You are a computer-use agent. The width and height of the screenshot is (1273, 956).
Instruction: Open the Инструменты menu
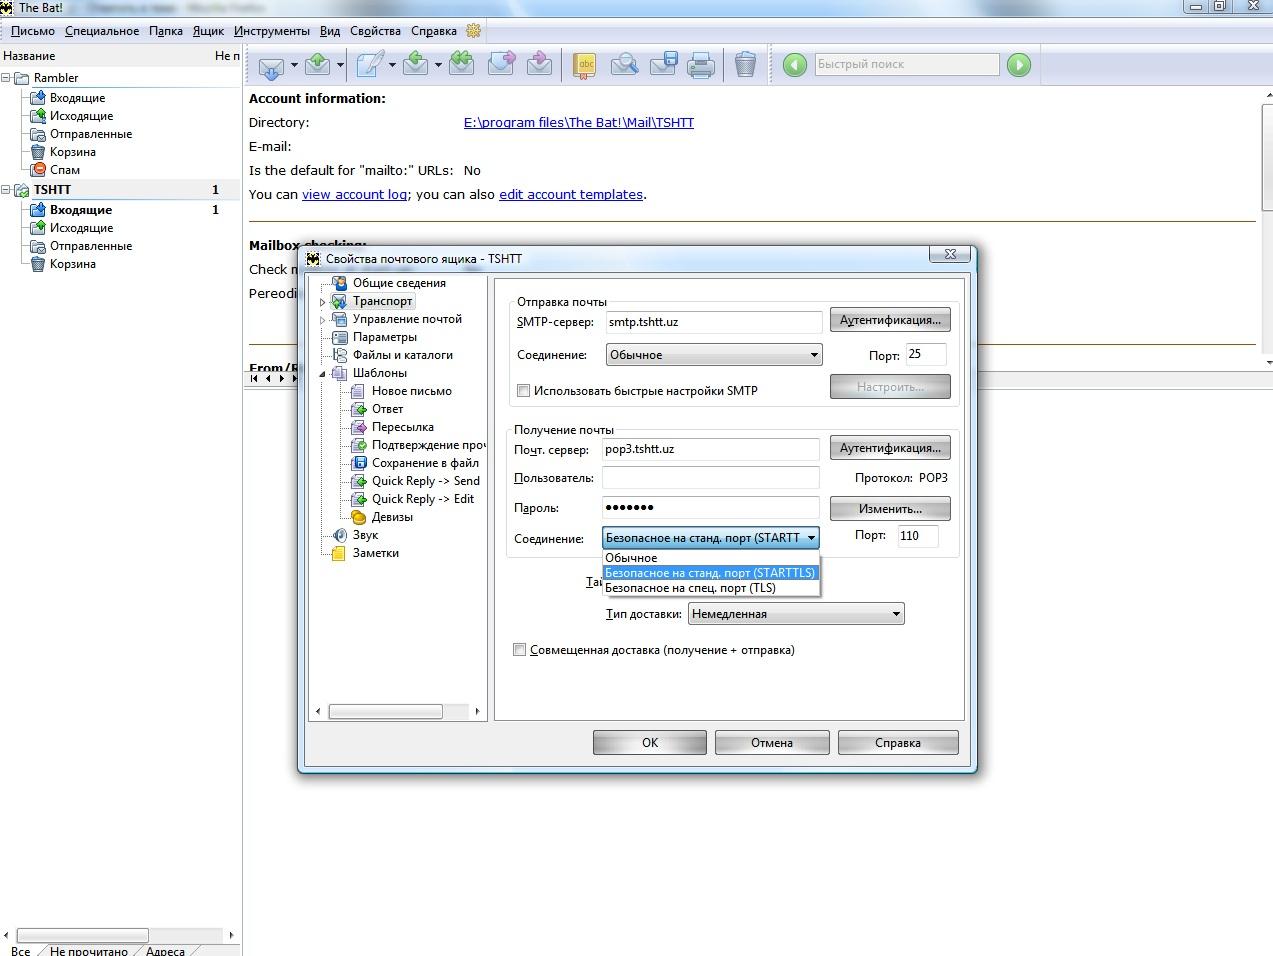tap(272, 31)
